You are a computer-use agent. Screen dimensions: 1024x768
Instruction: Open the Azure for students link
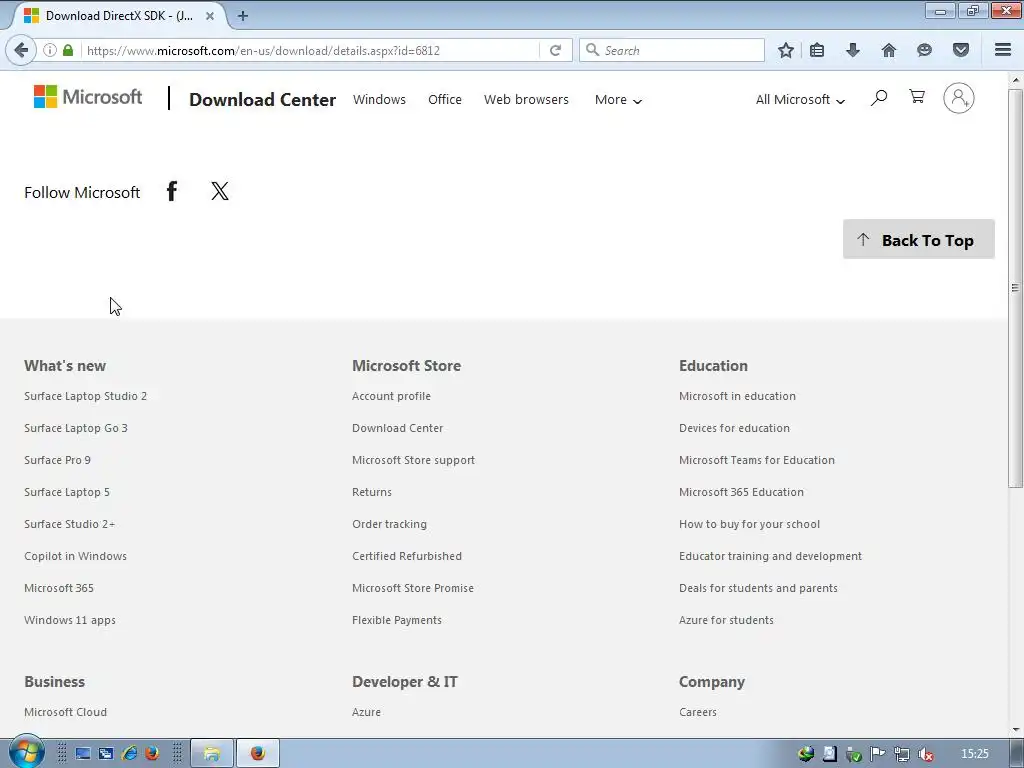point(726,620)
